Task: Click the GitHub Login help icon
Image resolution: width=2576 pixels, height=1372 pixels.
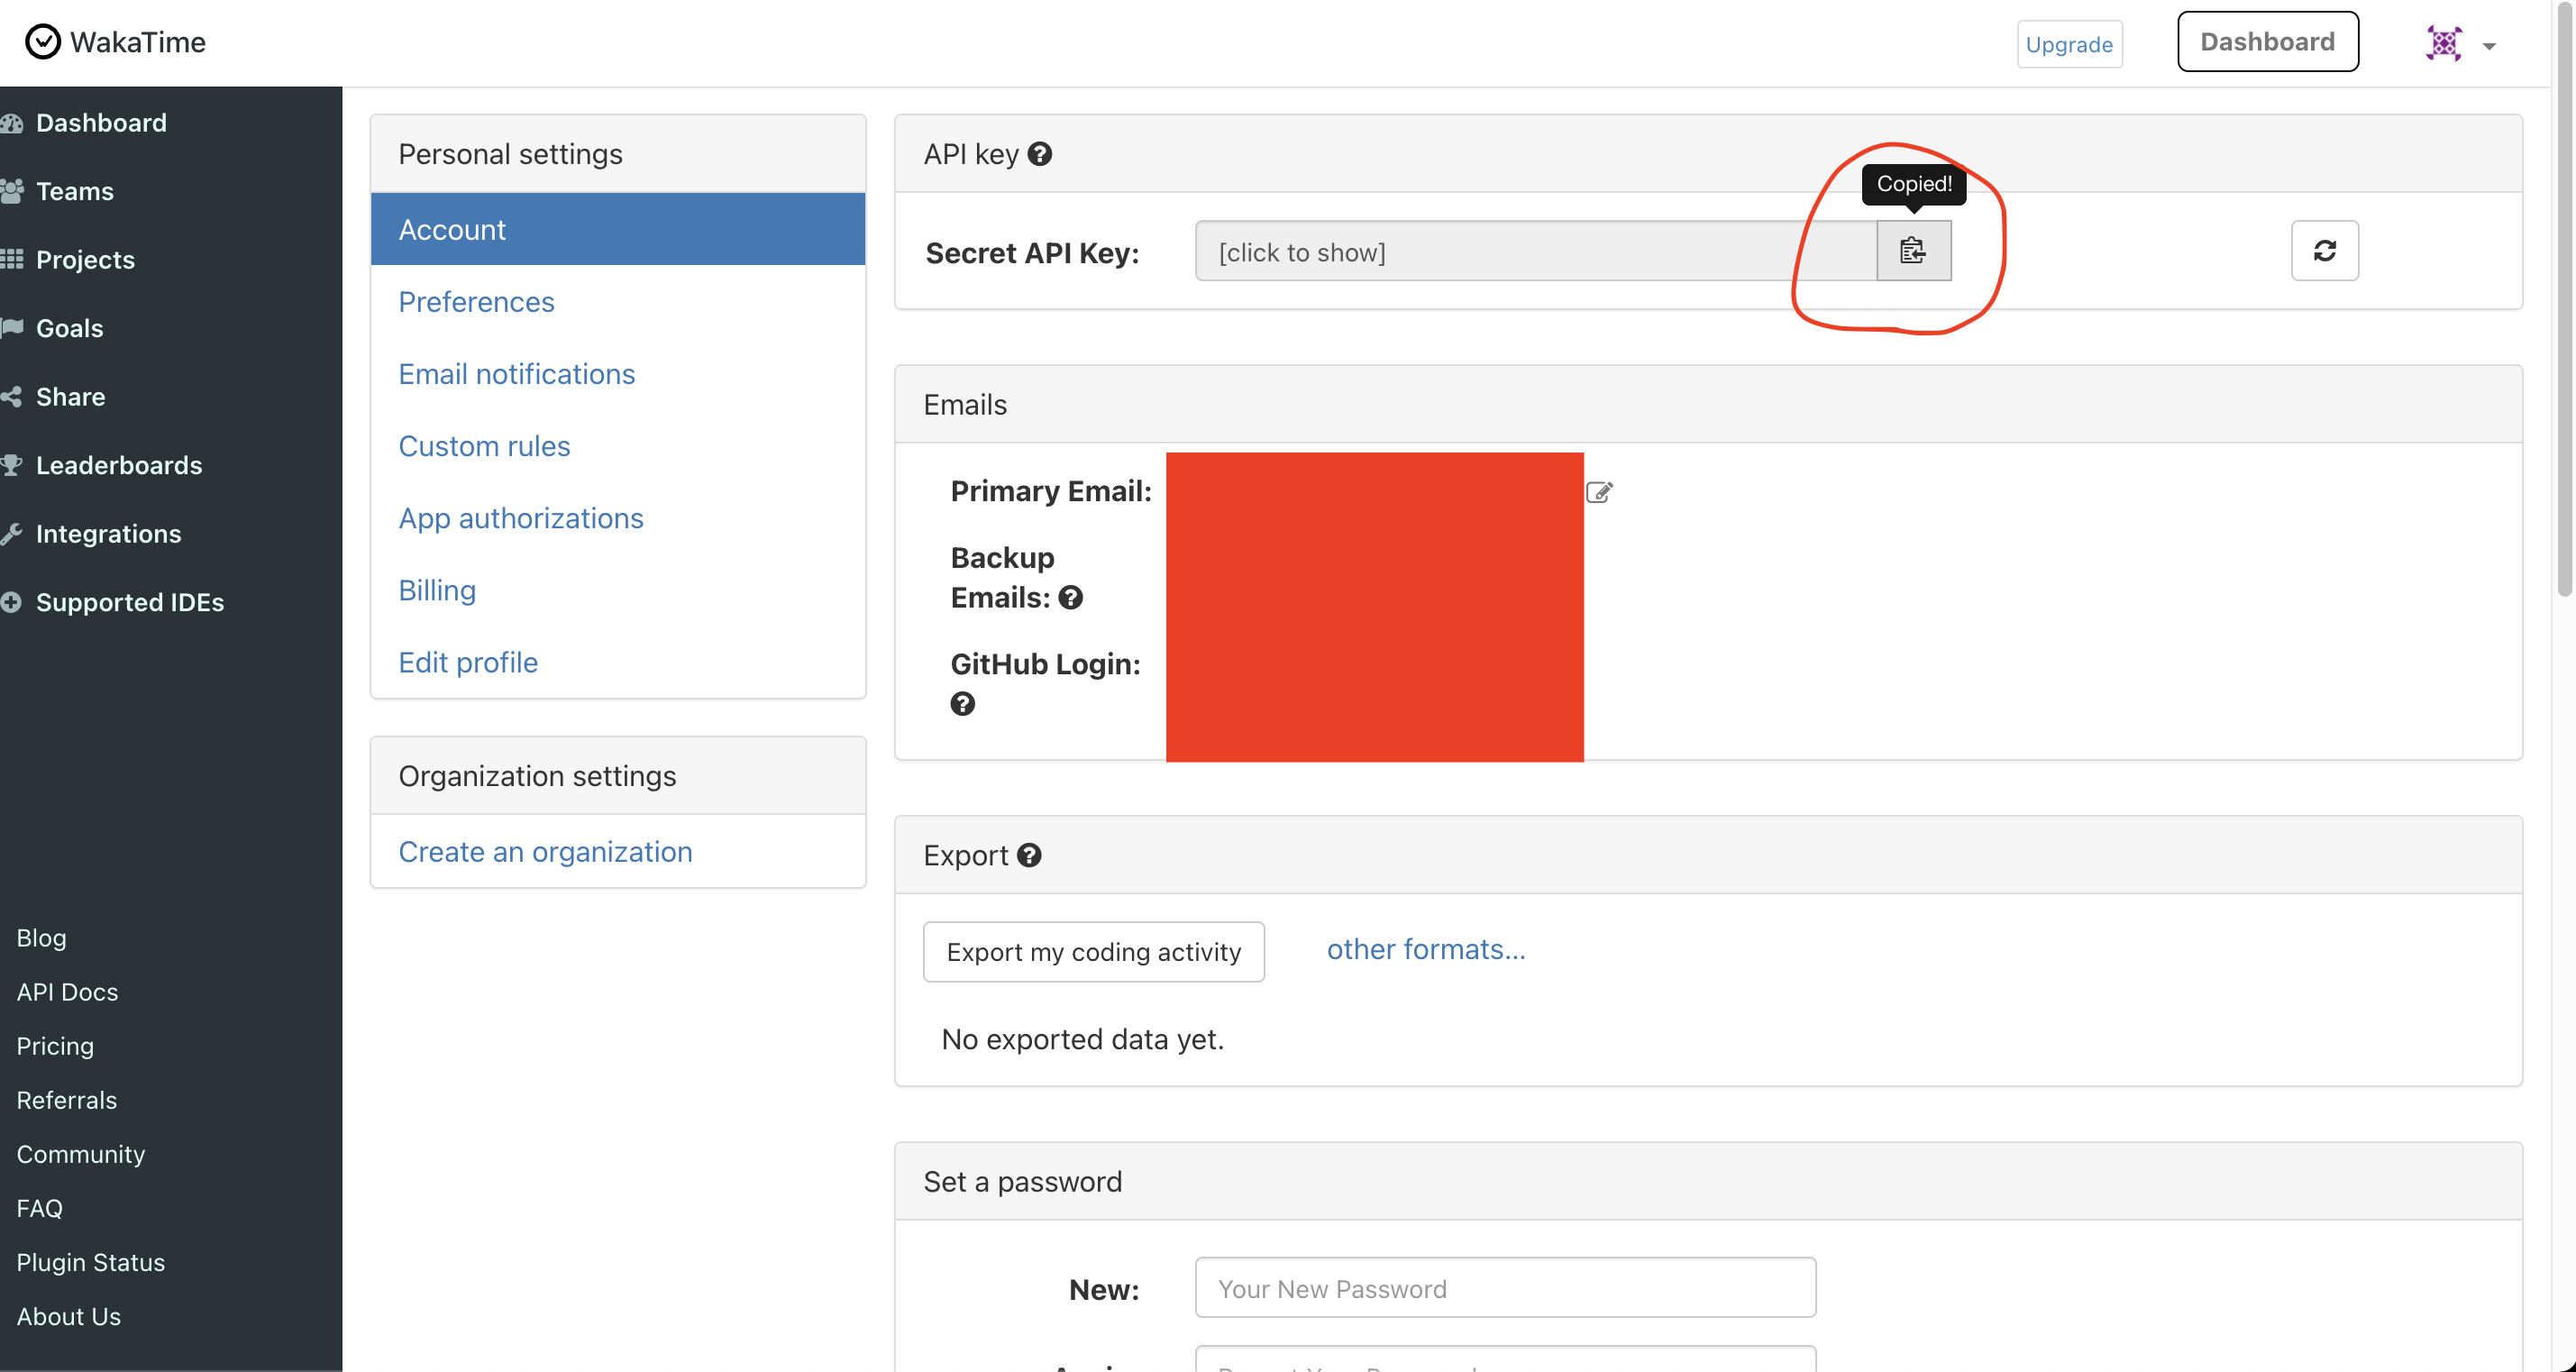Action: [962, 704]
